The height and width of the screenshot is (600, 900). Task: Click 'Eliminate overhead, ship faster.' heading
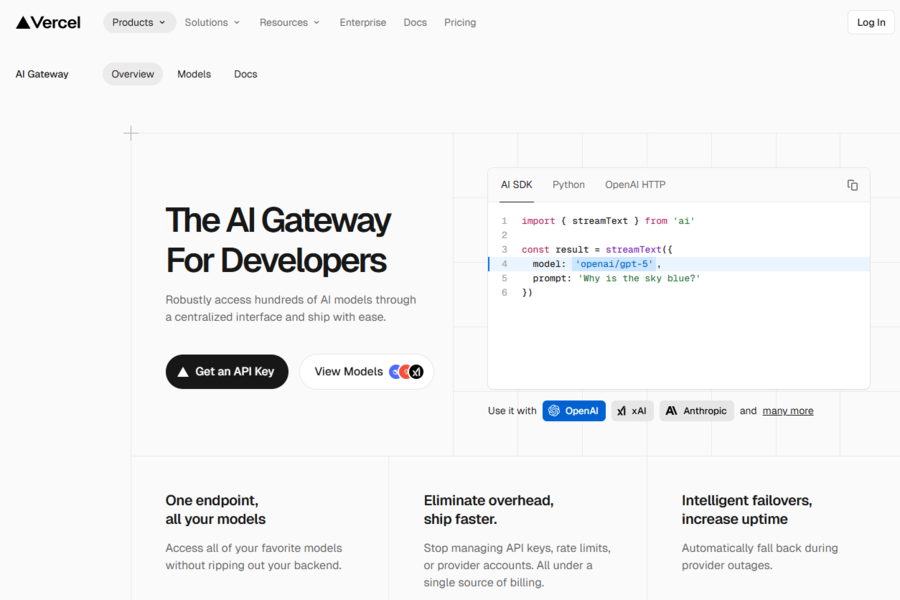[x=488, y=510]
